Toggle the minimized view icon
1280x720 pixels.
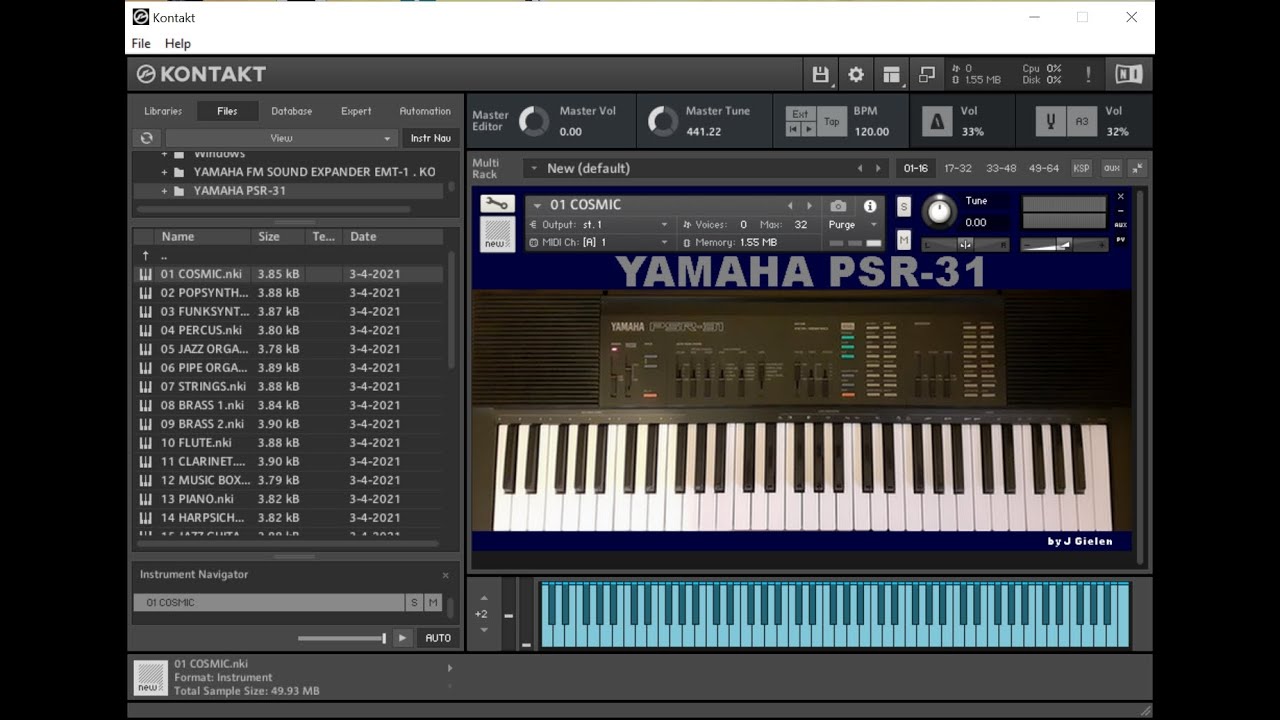[927, 74]
